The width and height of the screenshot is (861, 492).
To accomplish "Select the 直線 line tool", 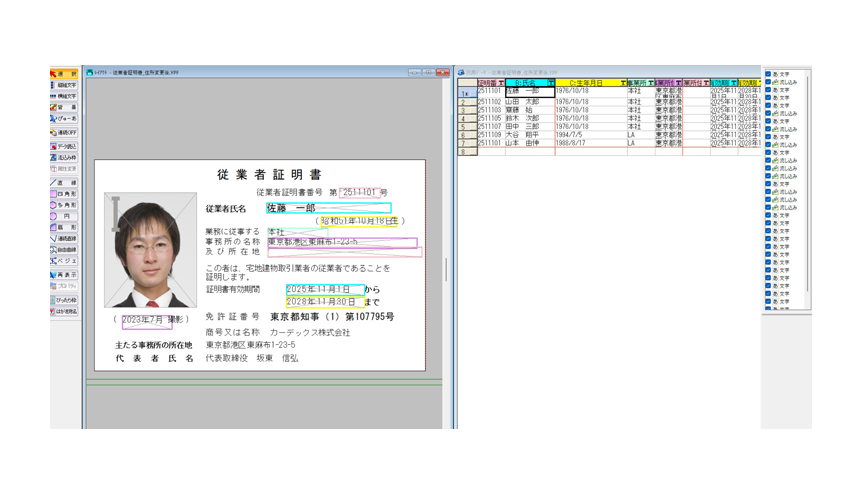I will tap(64, 183).
